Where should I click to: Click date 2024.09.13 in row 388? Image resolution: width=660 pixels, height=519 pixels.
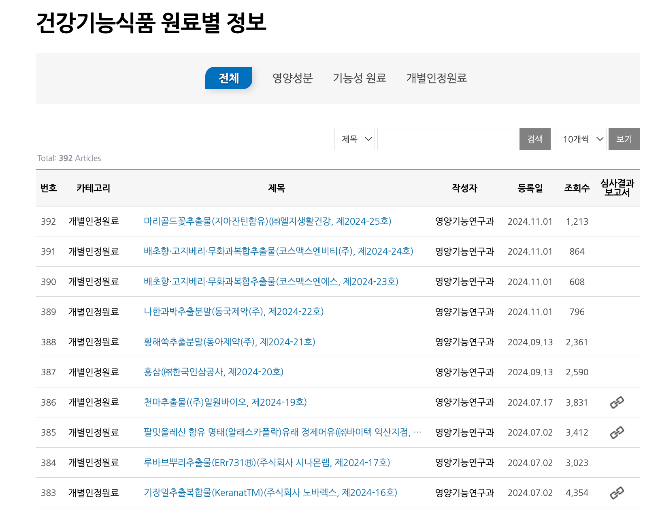pyautogui.click(x=530, y=342)
